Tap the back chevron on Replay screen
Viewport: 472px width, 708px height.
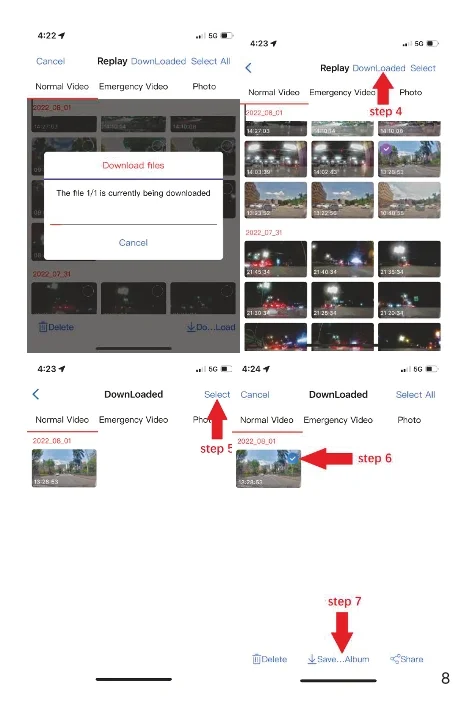248,68
